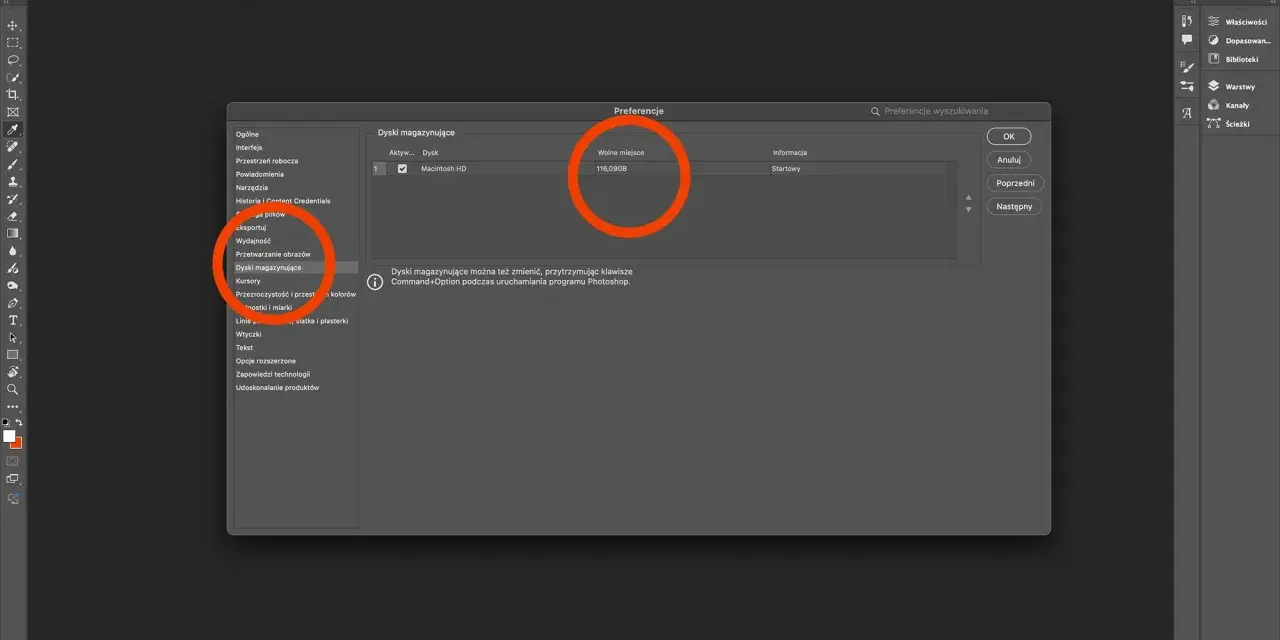The height and width of the screenshot is (640, 1280).
Task: Open the Ogólne preferences section
Action: (247, 134)
